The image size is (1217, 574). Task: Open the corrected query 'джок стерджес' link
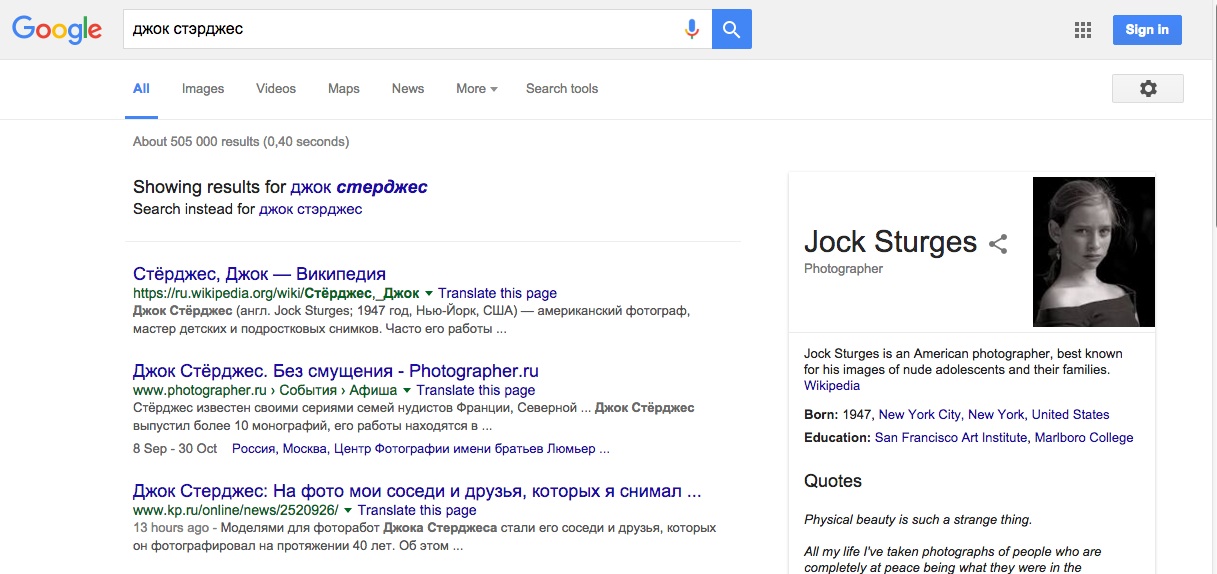click(359, 187)
